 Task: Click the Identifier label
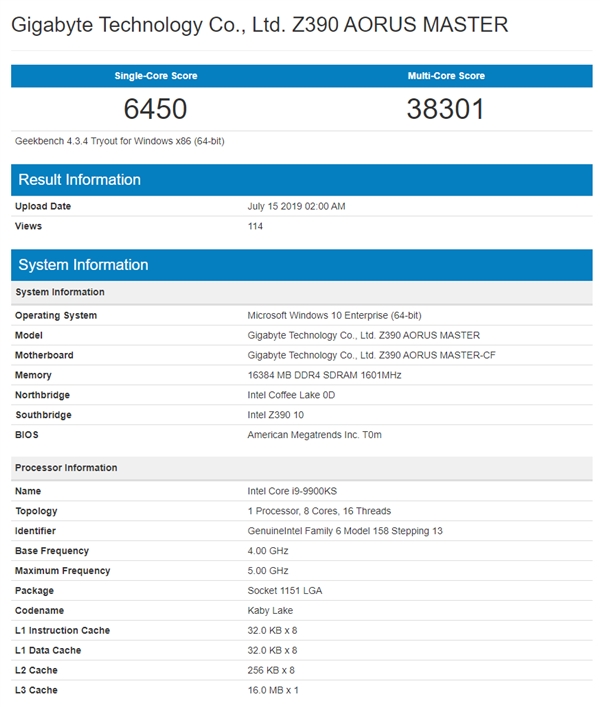pyautogui.click(x=35, y=531)
